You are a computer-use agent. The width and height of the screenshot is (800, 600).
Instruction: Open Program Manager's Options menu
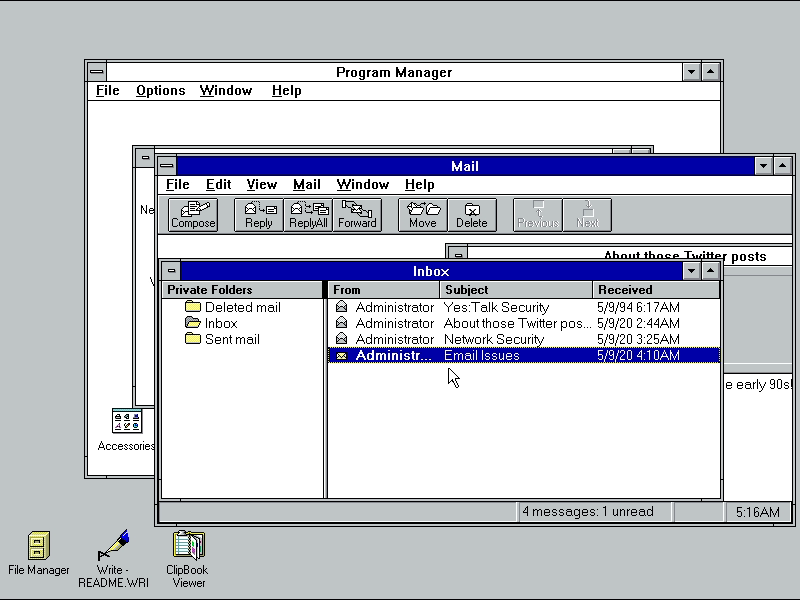pos(160,90)
